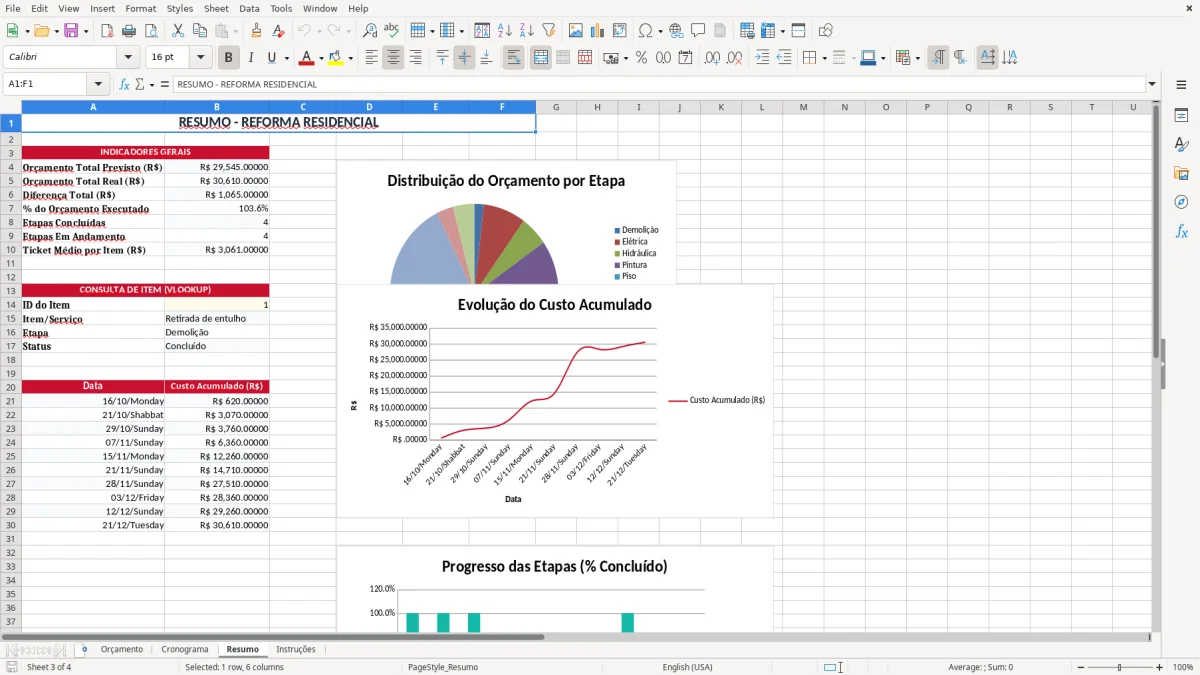This screenshot has height=675, width=1200.
Task: Toggle print preview
Action: pos(151,31)
